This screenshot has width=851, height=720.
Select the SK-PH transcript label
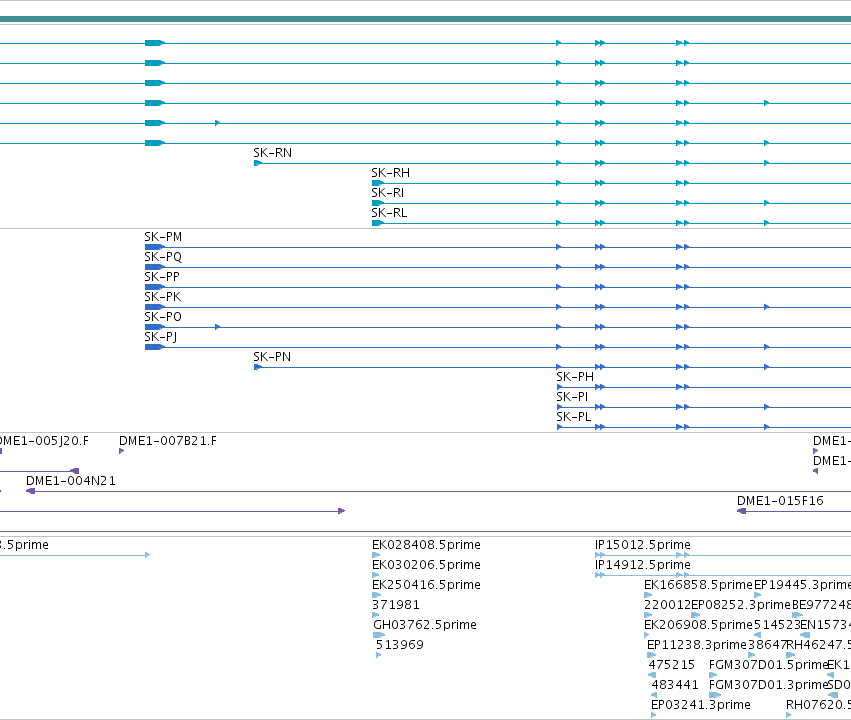tap(575, 377)
